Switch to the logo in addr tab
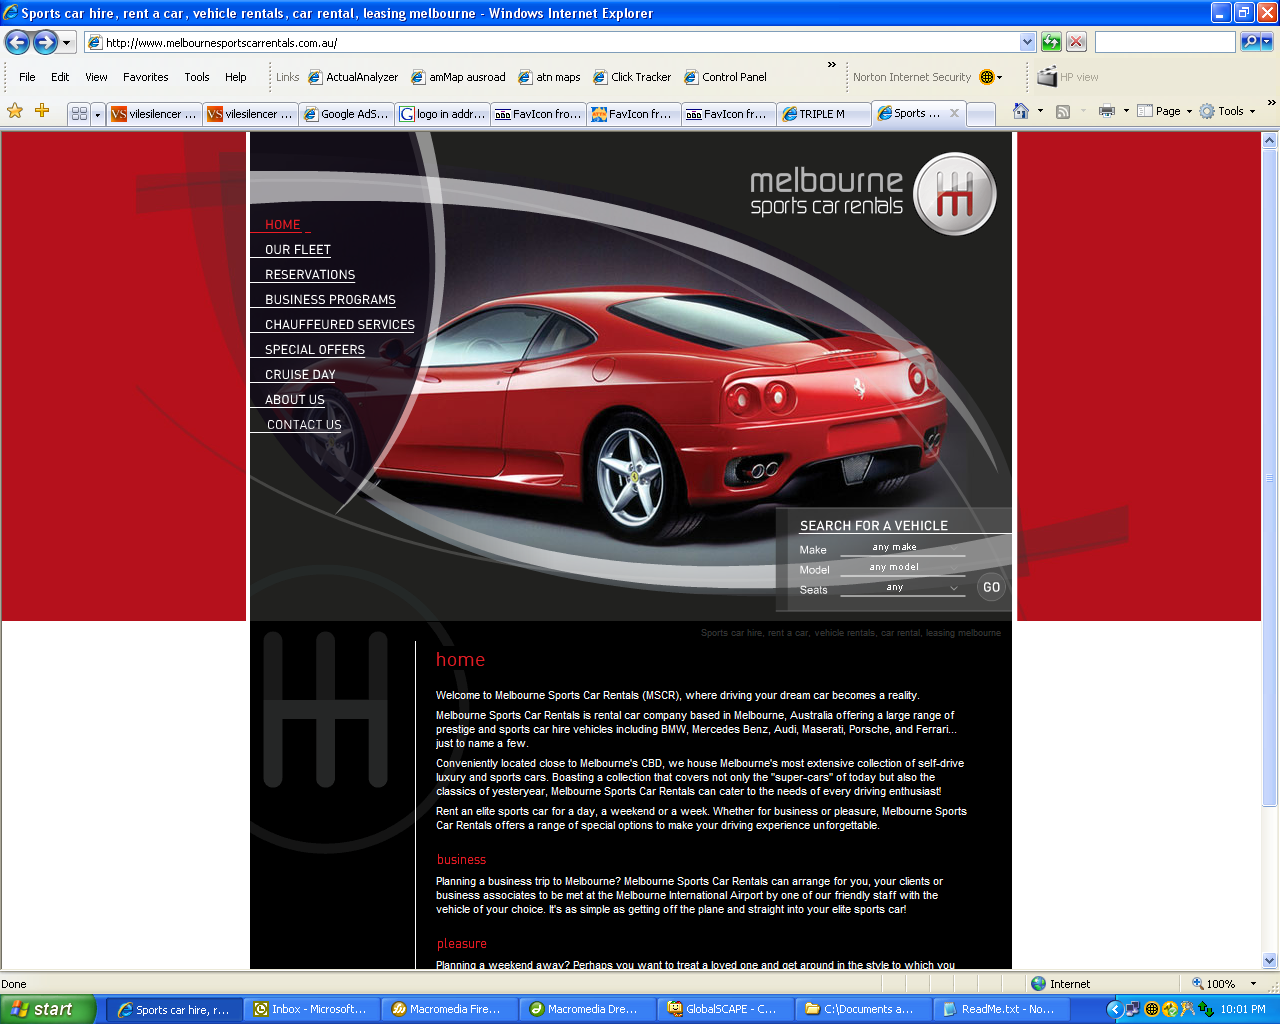The image size is (1280, 1024). (442, 114)
